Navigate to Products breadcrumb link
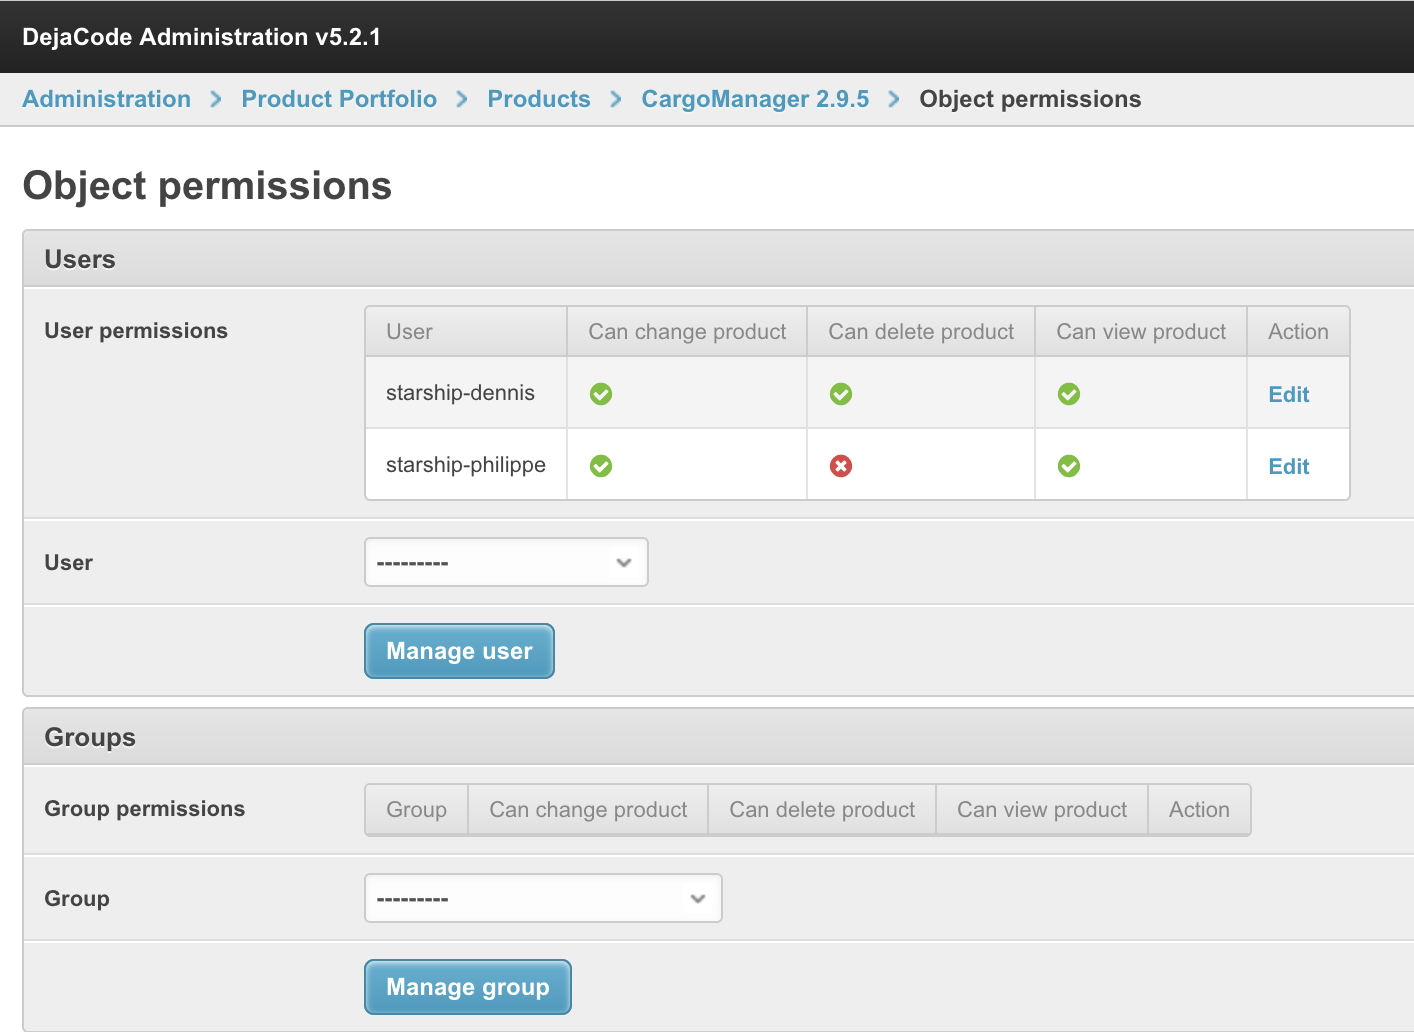This screenshot has width=1414, height=1032. (x=539, y=99)
